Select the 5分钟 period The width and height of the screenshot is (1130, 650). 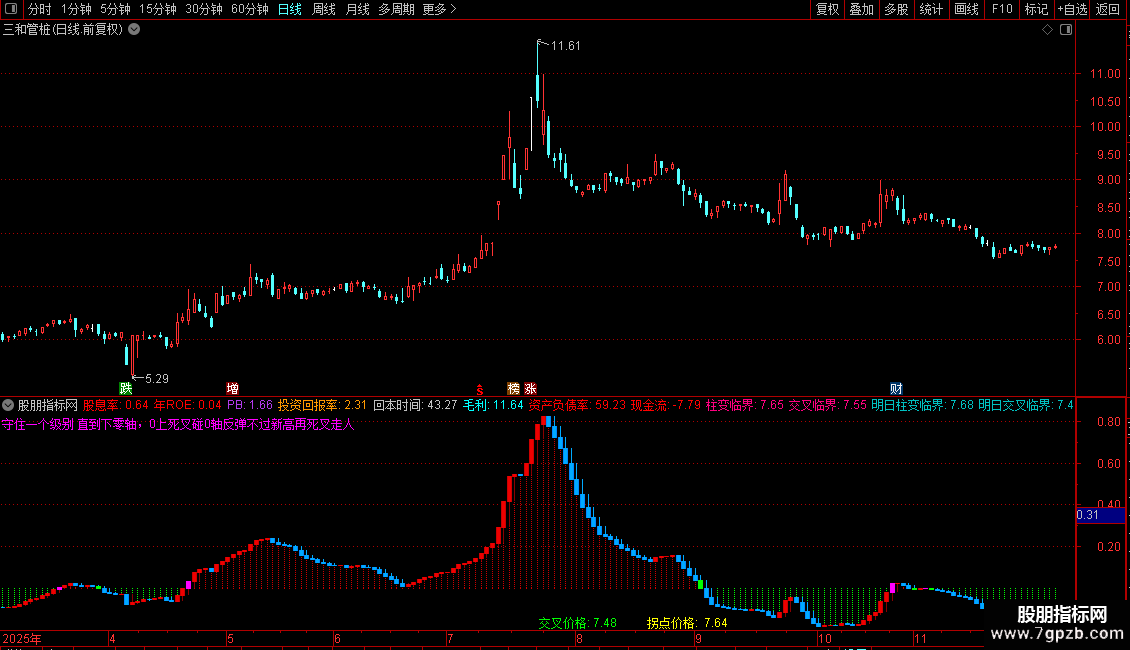pyautogui.click(x=115, y=9)
